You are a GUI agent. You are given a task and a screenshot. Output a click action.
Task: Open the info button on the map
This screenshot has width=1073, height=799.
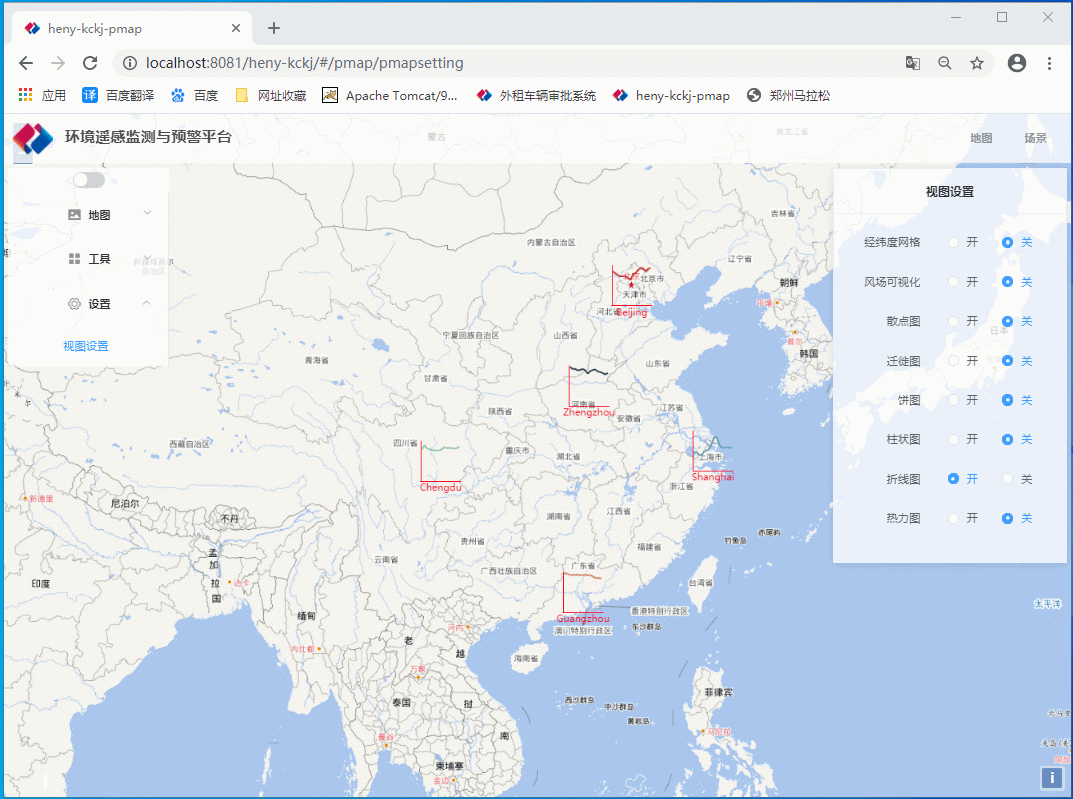[x=1051, y=777]
